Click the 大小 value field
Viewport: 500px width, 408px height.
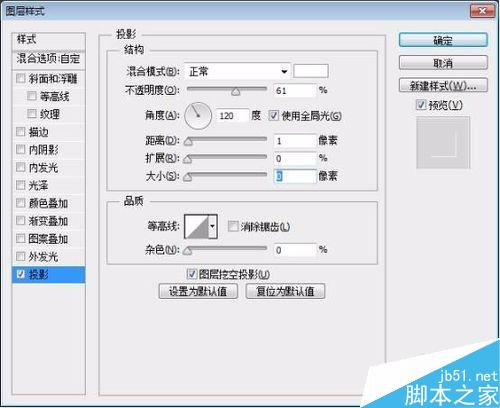click(x=295, y=176)
